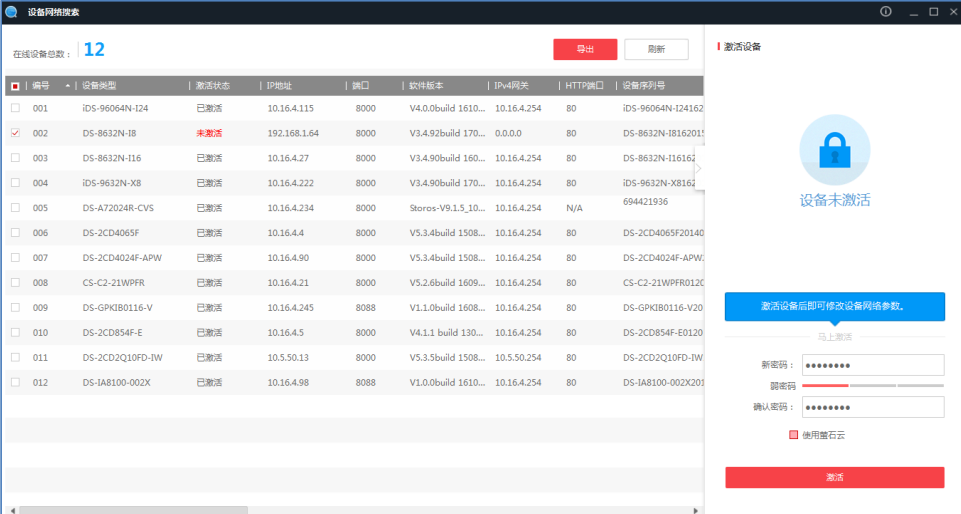Click the blue lock icon
This screenshot has height=514, width=961.
[834, 149]
